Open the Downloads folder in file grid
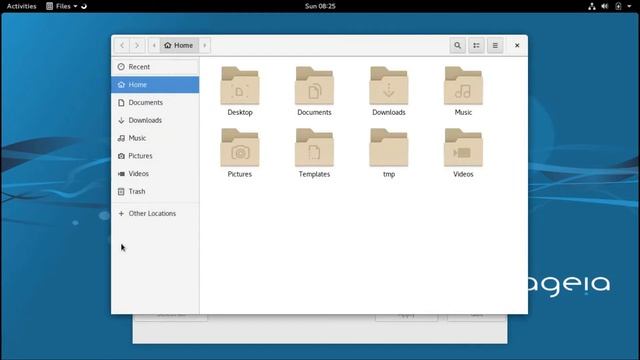Screen dimensions: 640x360 (x=389, y=86)
